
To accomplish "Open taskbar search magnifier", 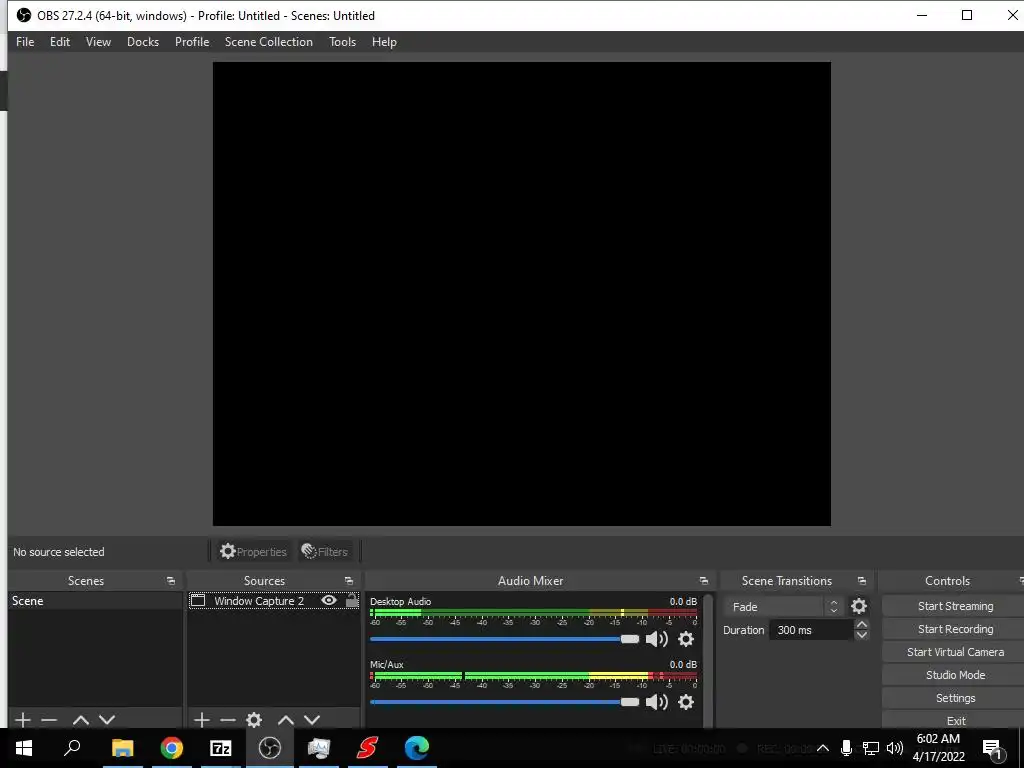I will (x=72, y=748).
